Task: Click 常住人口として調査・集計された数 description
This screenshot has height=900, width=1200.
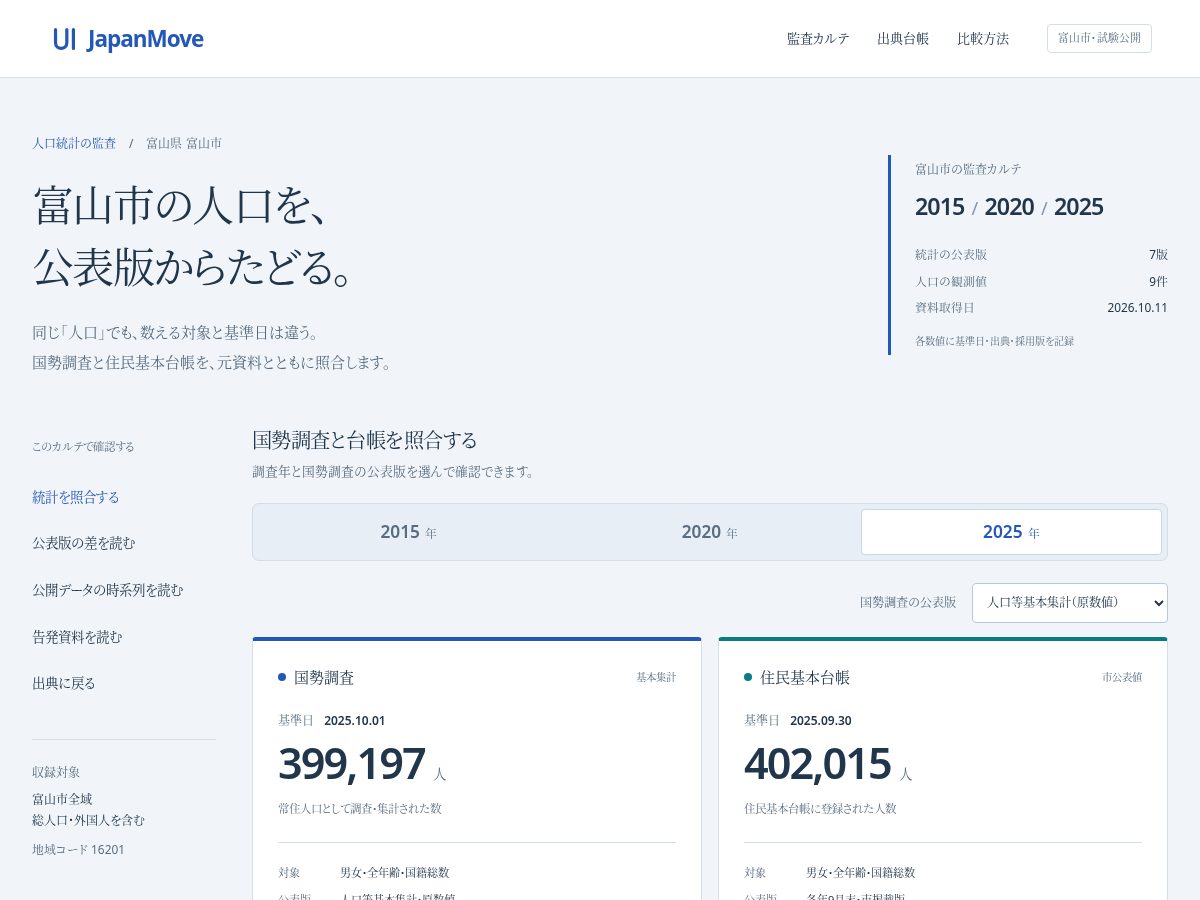Action: 360,808
